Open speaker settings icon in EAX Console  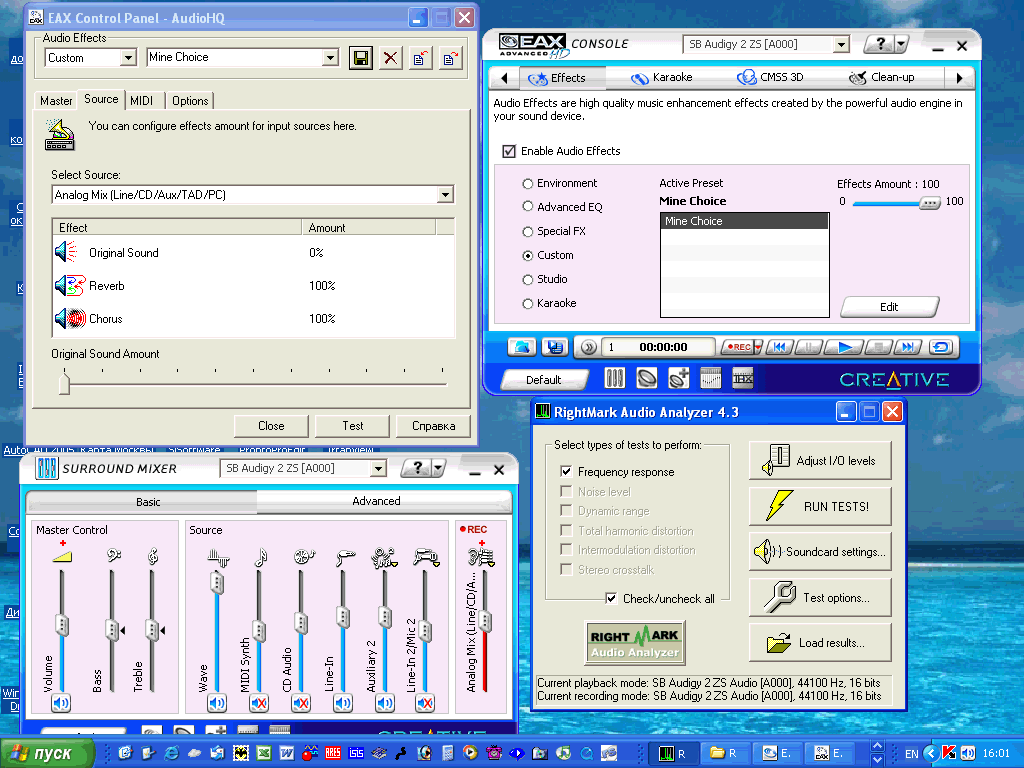click(647, 378)
